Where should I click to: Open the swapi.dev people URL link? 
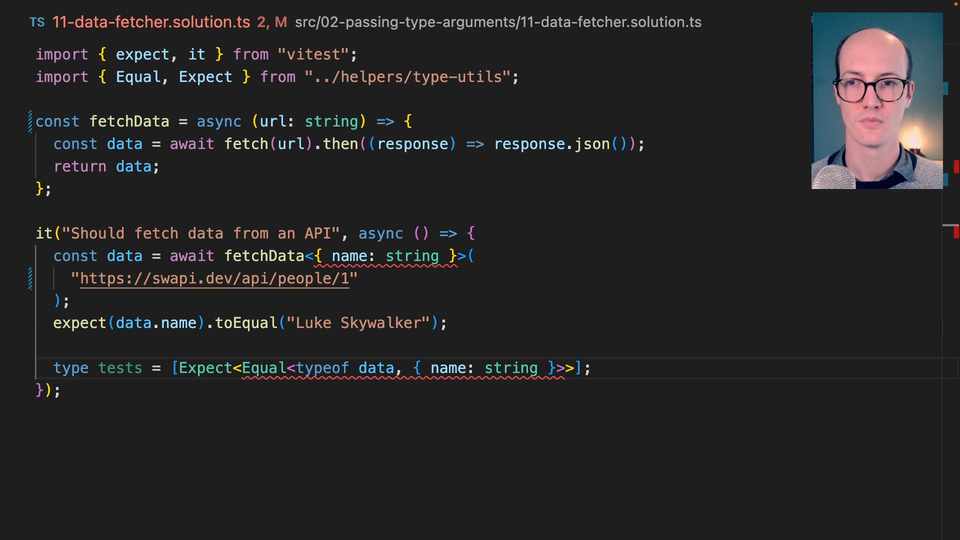point(218,278)
